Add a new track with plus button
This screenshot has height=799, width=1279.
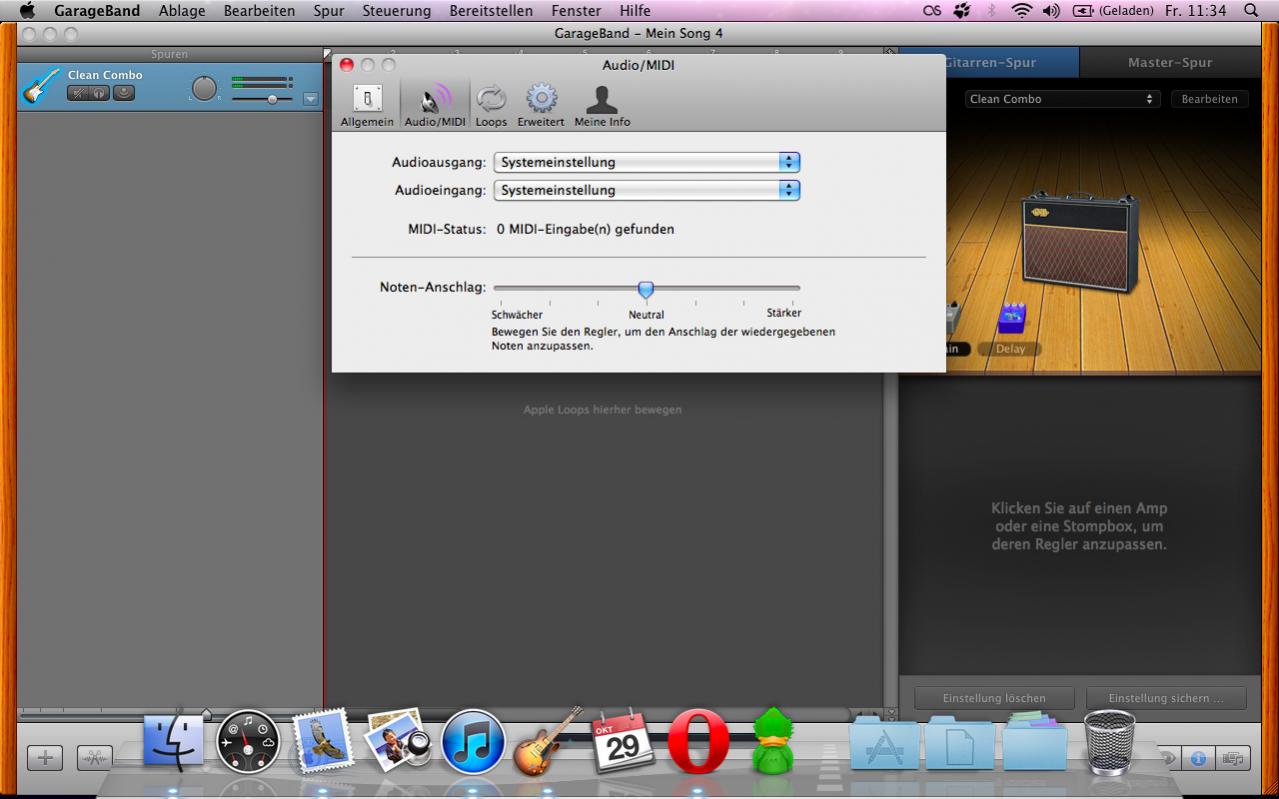[44, 758]
